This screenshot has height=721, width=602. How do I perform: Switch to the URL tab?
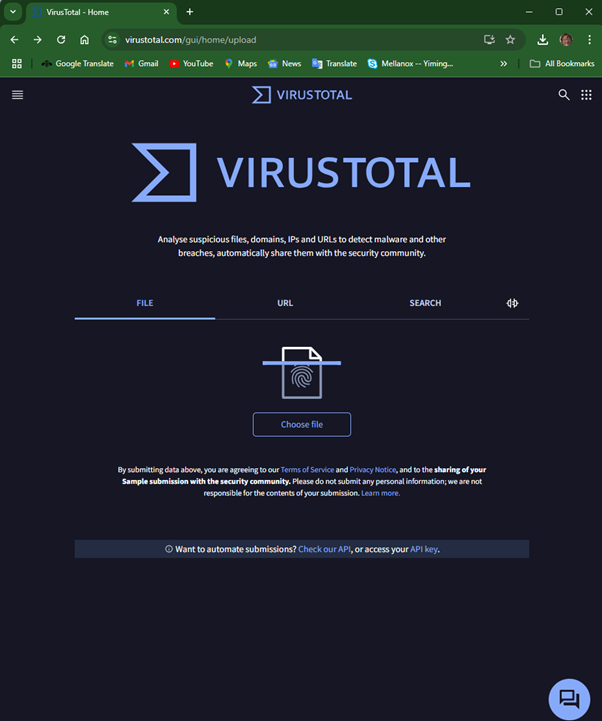[285, 303]
